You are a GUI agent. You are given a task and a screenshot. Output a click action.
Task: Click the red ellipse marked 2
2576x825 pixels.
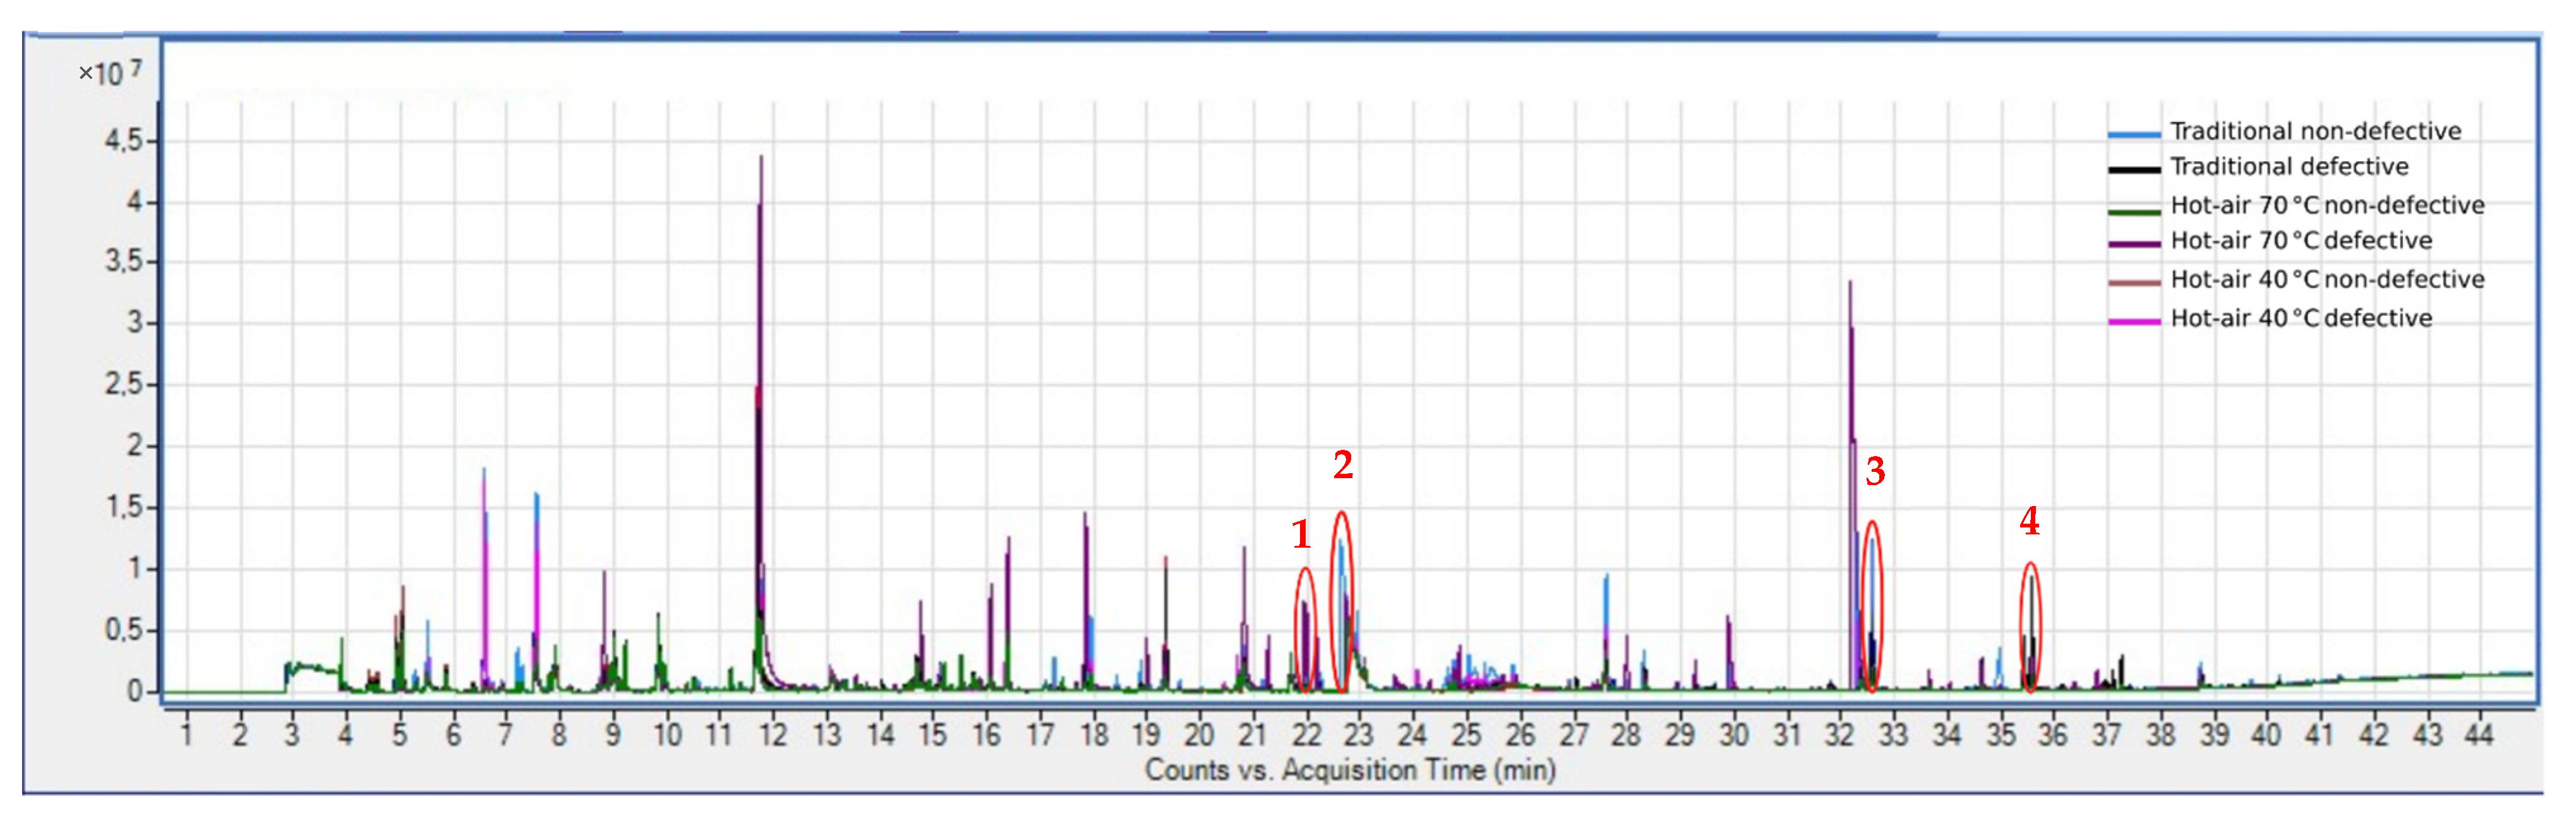1342,602
